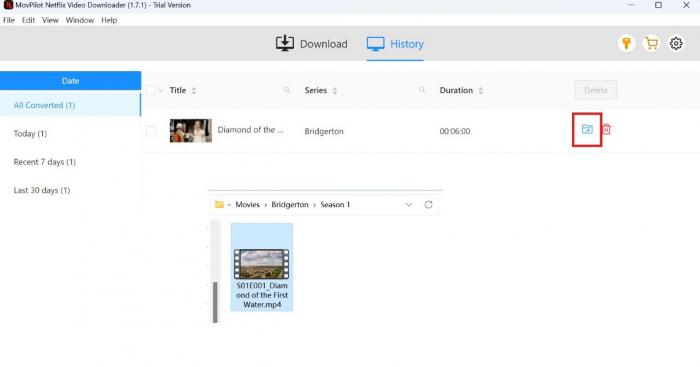Select the S01E001 video file thumbnail

(262, 264)
